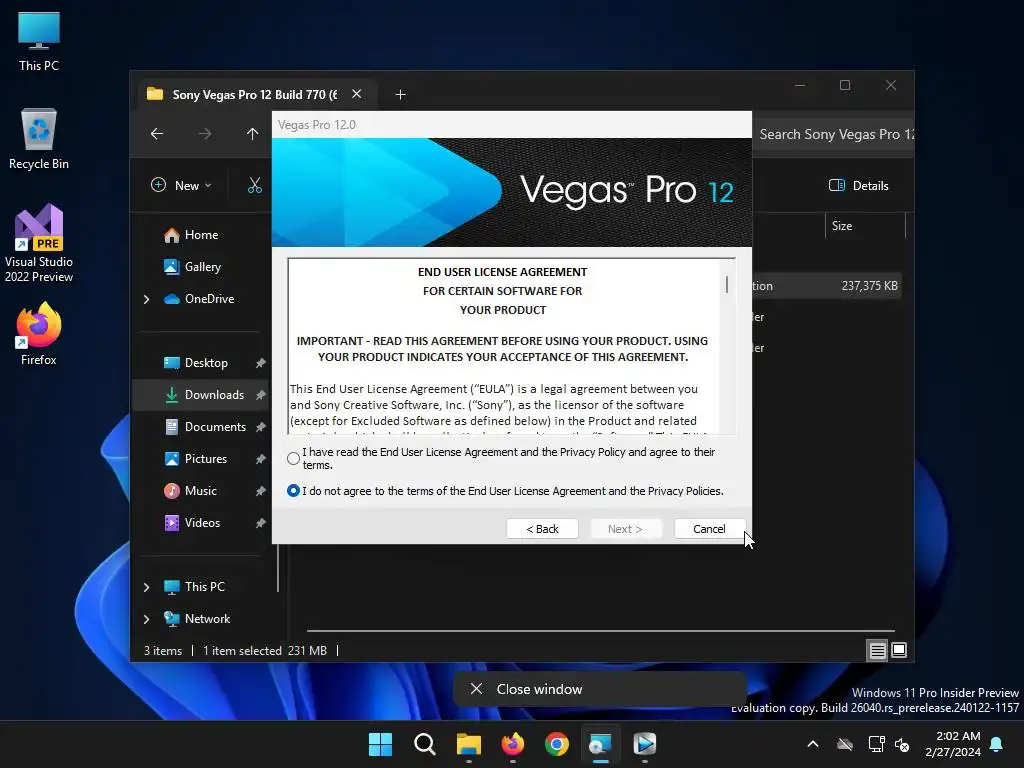This screenshot has width=1024, height=768.
Task: Open This PC desktop icon
Action: tap(39, 42)
